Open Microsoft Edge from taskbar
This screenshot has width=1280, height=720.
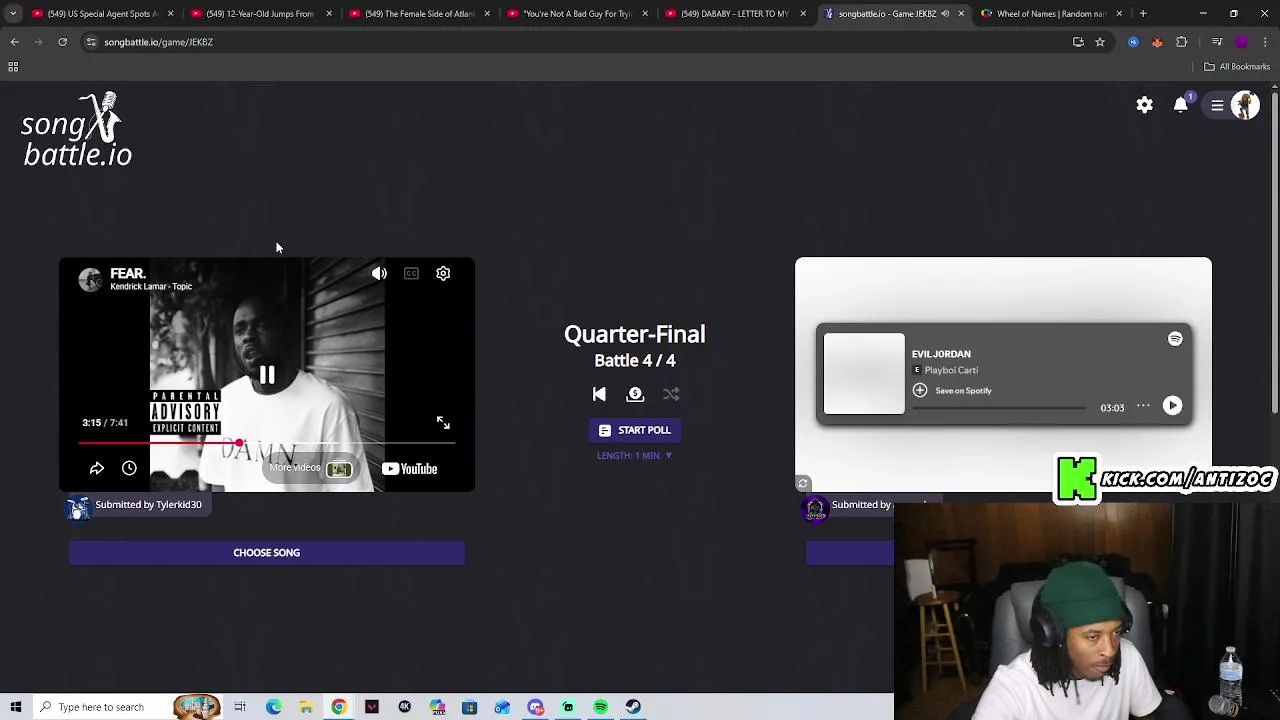click(x=273, y=707)
